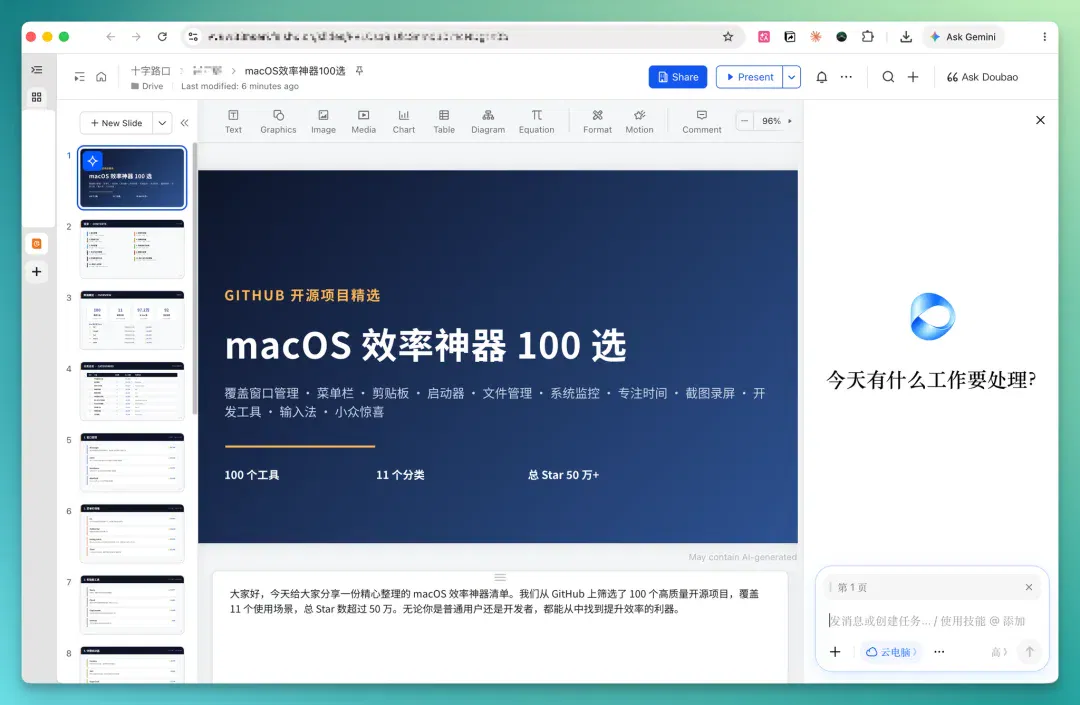Click the Doubao message input field
Image resolution: width=1080 pixels, height=705 pixels.
point(928,621)
